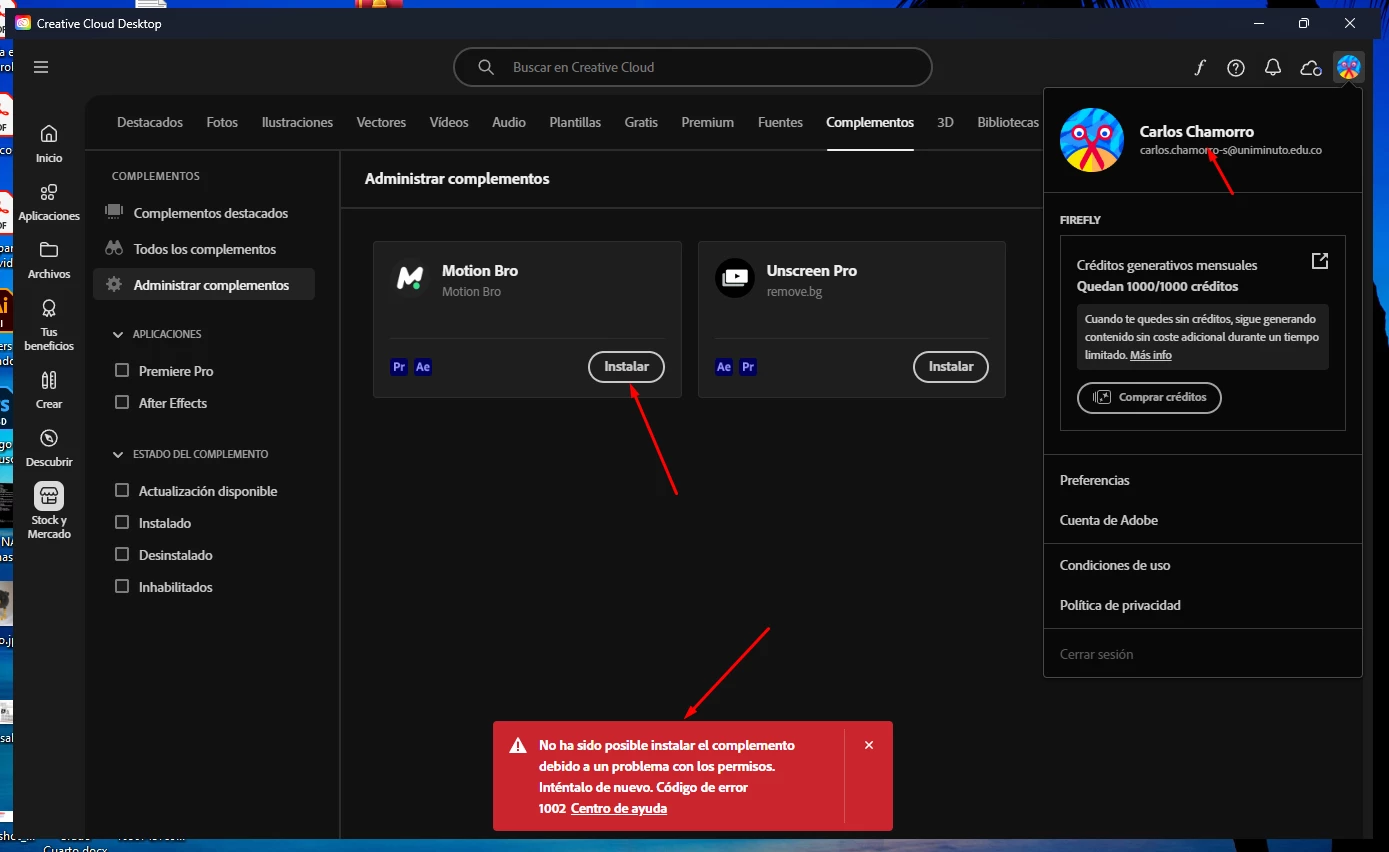Switch to the Plantillas tab
Viewport: 1389px width, 852px height.
point(575,122)
